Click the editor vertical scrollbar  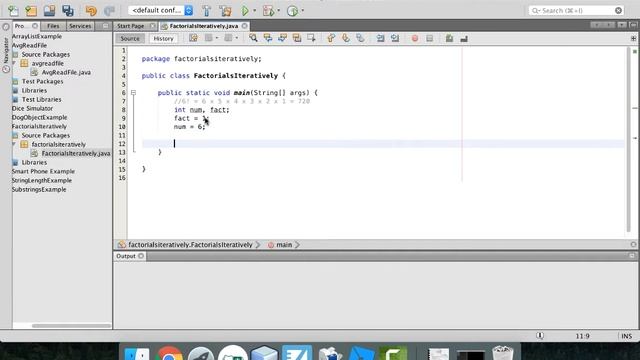pos(629,139)
